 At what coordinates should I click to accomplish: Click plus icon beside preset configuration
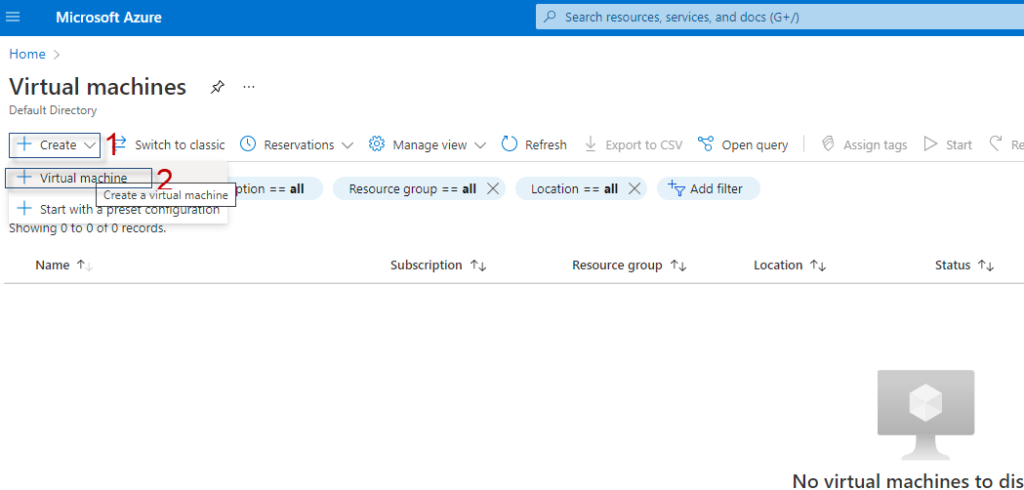[24, 209]
